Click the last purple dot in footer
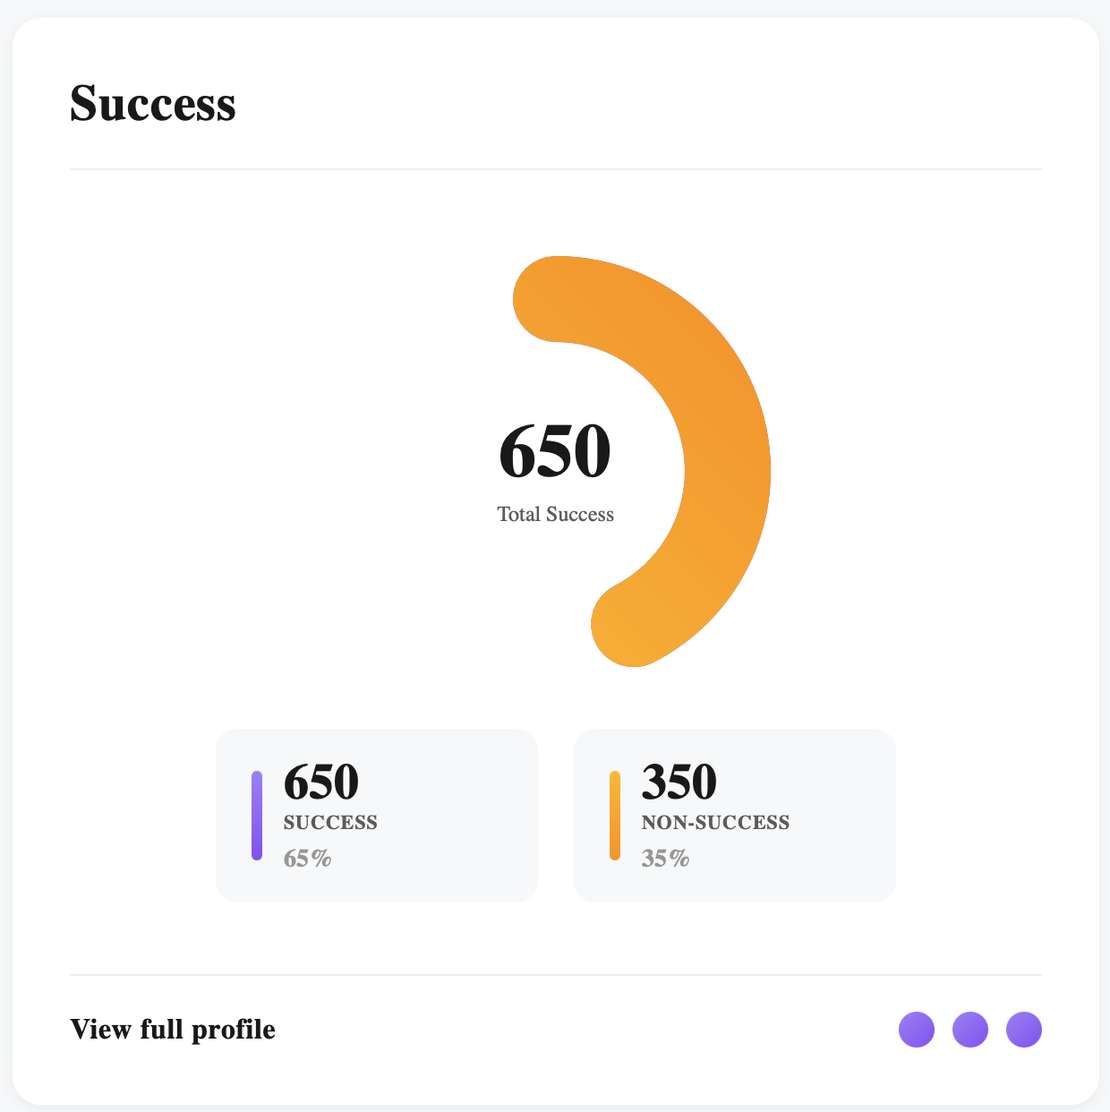Screen dimensions: 1110x1112 1023,1029
